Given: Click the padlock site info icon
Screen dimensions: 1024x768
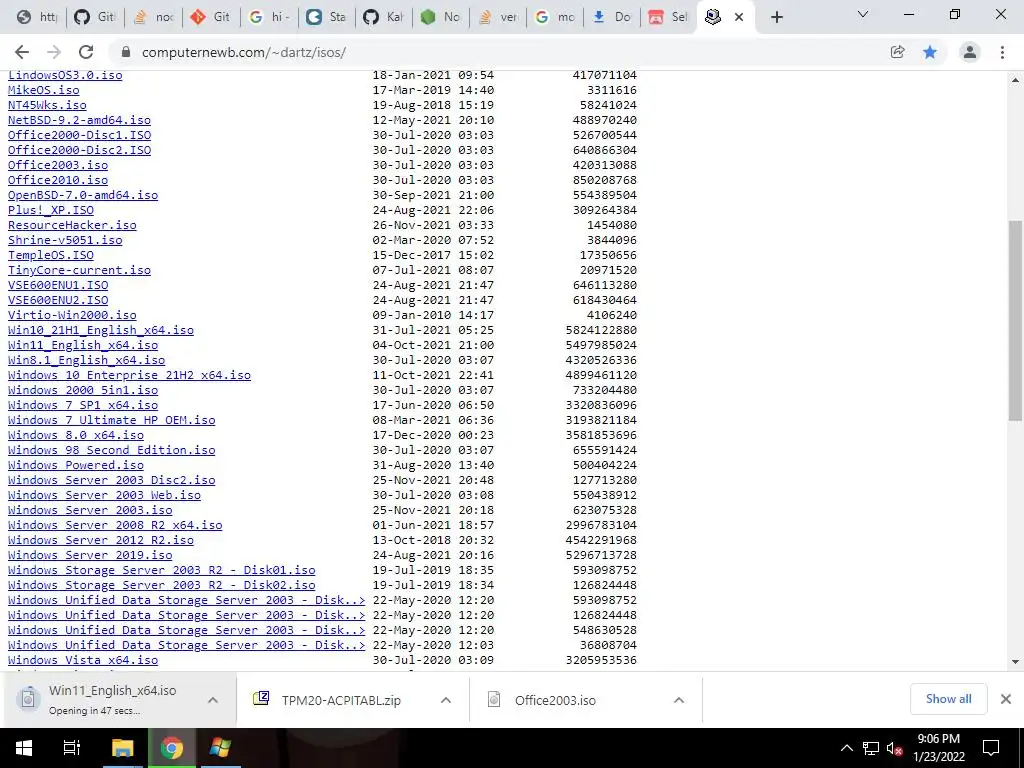Looking at the screenshot, I should [127, 52].
